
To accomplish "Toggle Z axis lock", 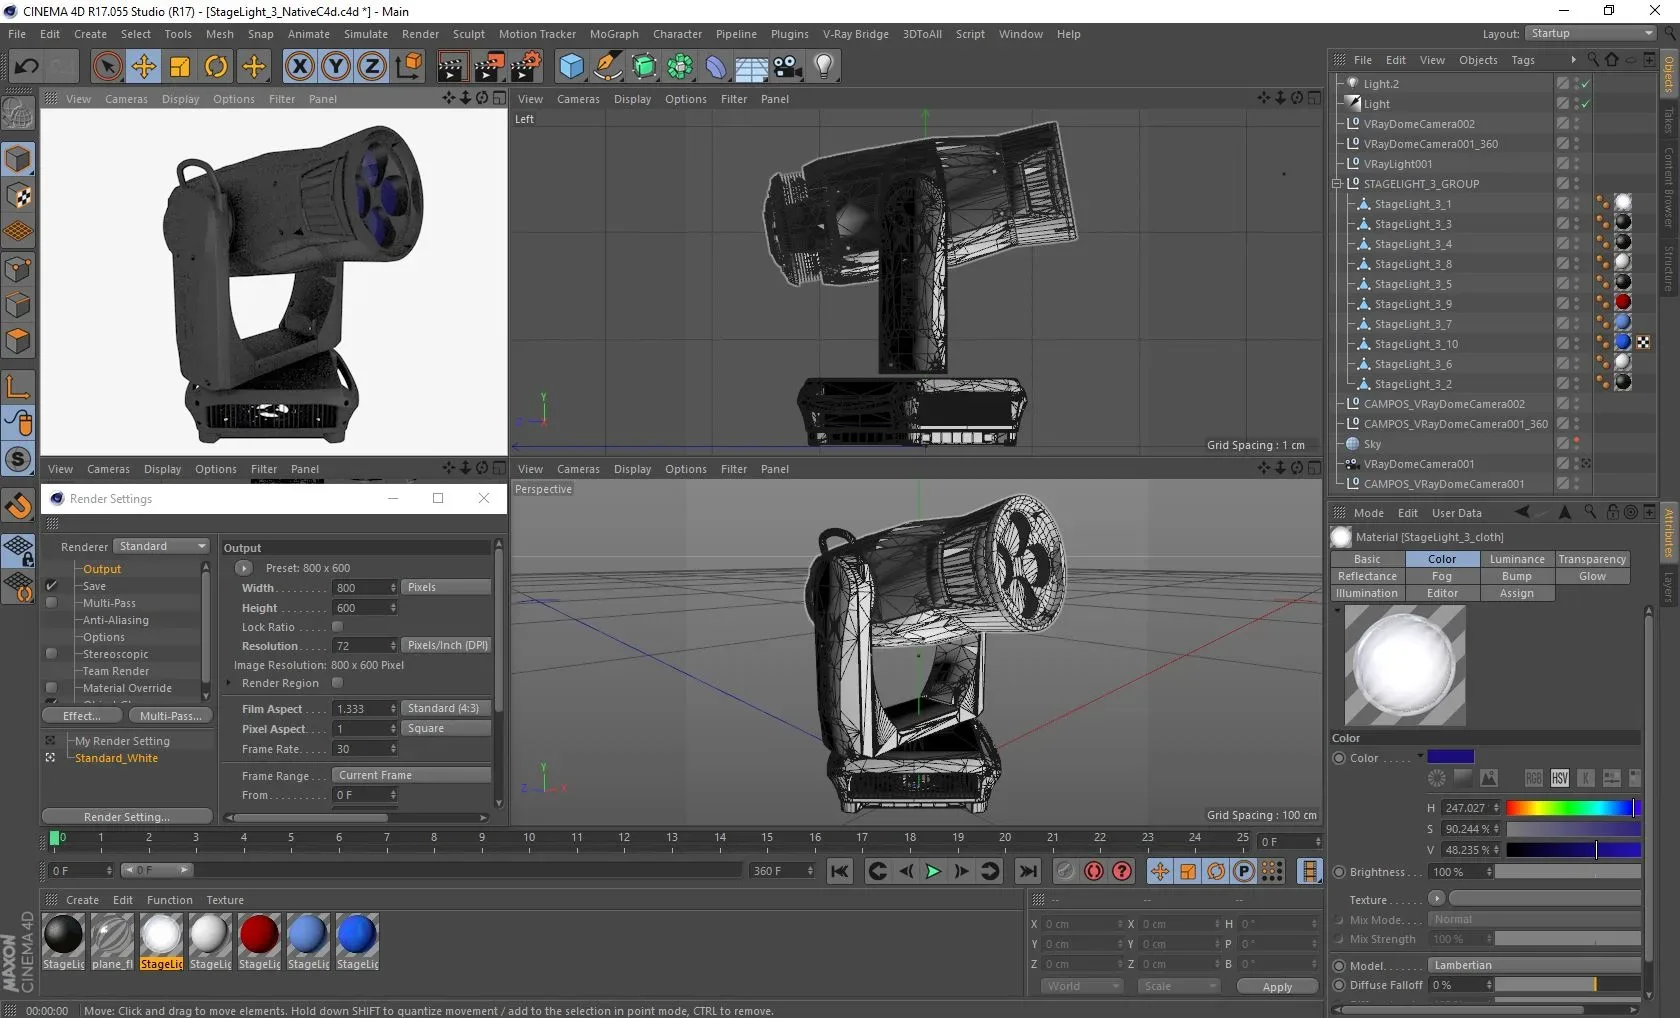I will [x=372, y=67].
